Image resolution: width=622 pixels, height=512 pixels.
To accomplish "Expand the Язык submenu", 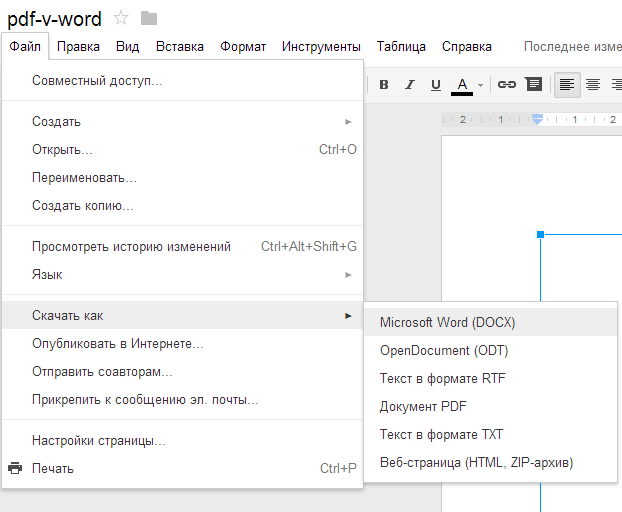I will pos(182,274).
